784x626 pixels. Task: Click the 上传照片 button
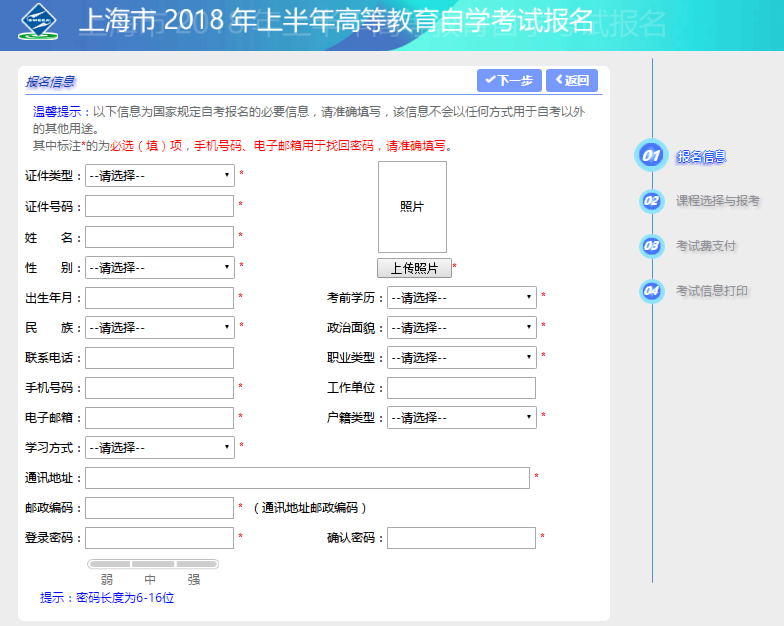[413, 268]
